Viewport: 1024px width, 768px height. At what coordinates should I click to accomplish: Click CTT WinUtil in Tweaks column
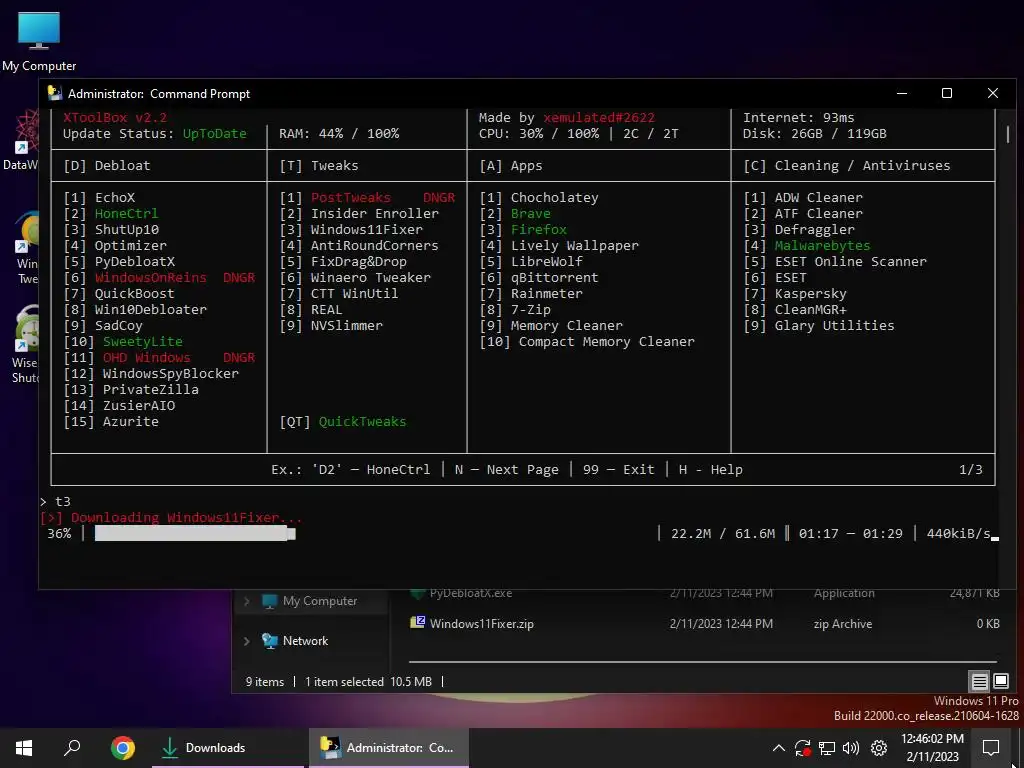tap(355, 293)
